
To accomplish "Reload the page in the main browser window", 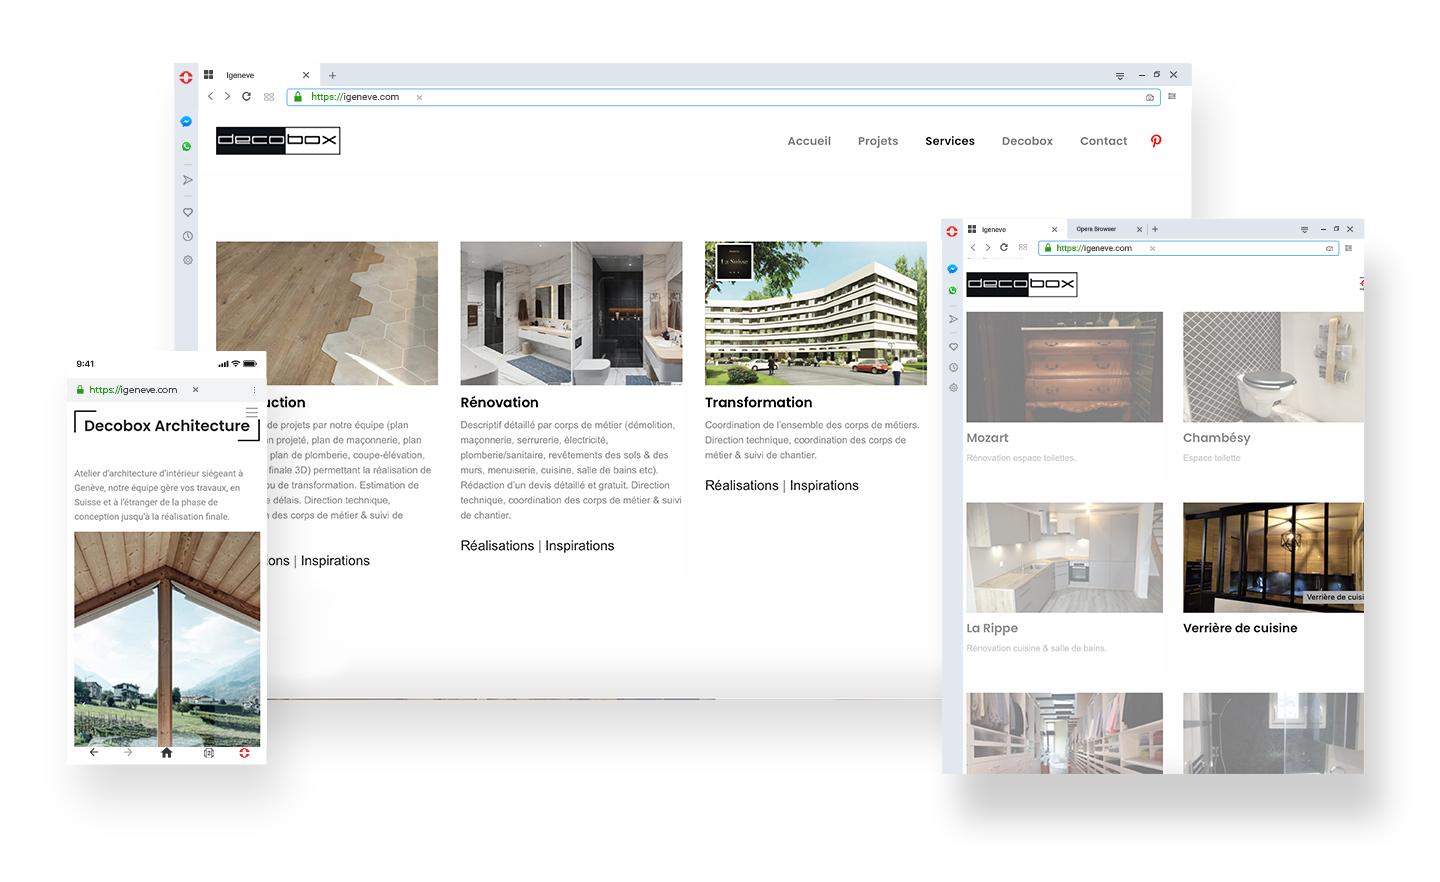I will tap(246, 97).
